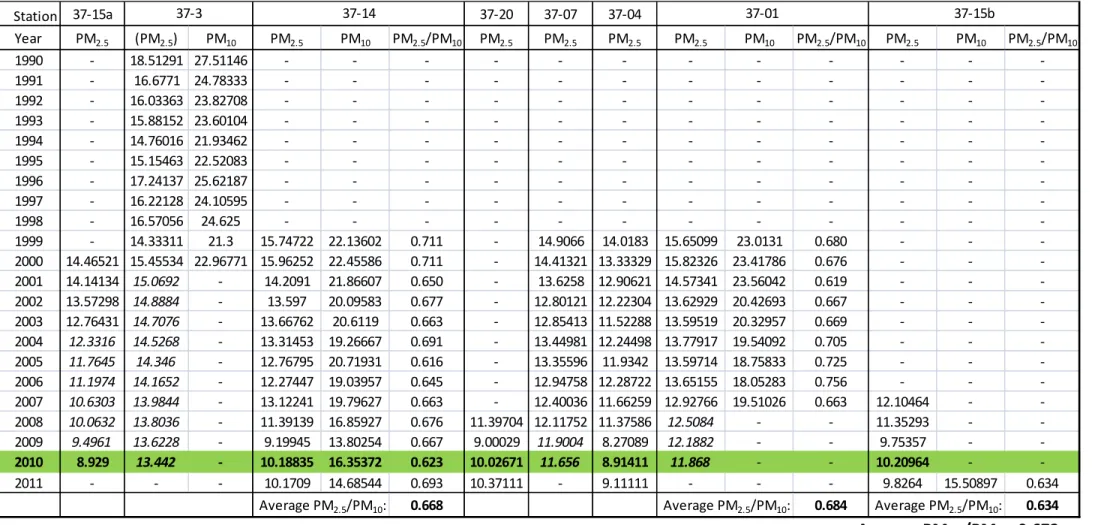Select station header '37-20'
This screenshot has height=525, width=1098.
click(x=496, y=14)
